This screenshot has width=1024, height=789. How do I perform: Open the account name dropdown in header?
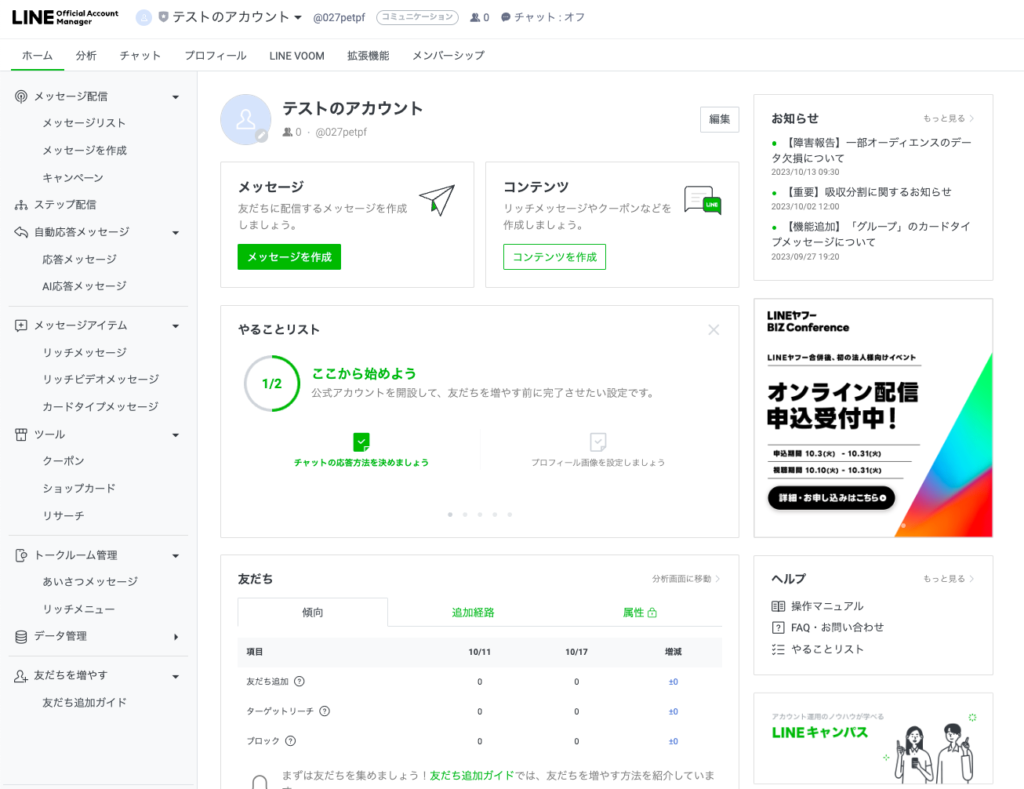tap(298, 18)
